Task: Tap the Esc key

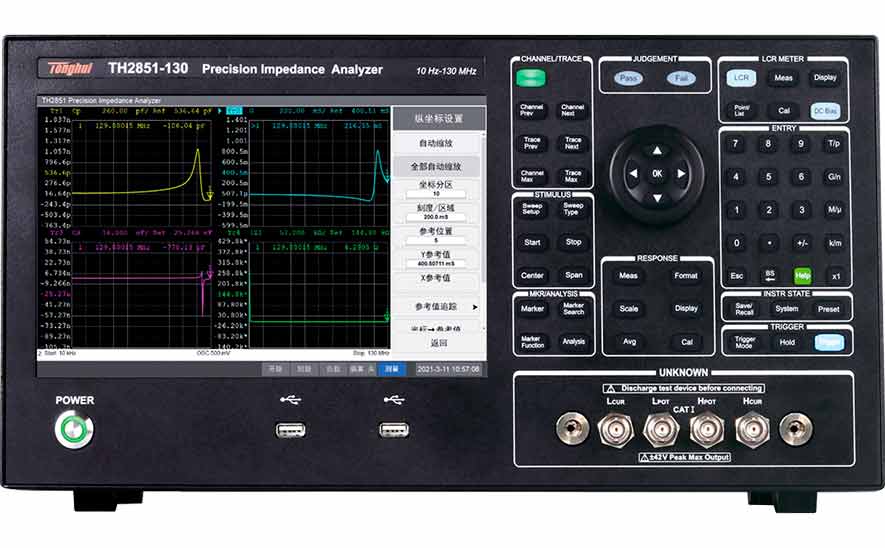Action: point(737,275)
